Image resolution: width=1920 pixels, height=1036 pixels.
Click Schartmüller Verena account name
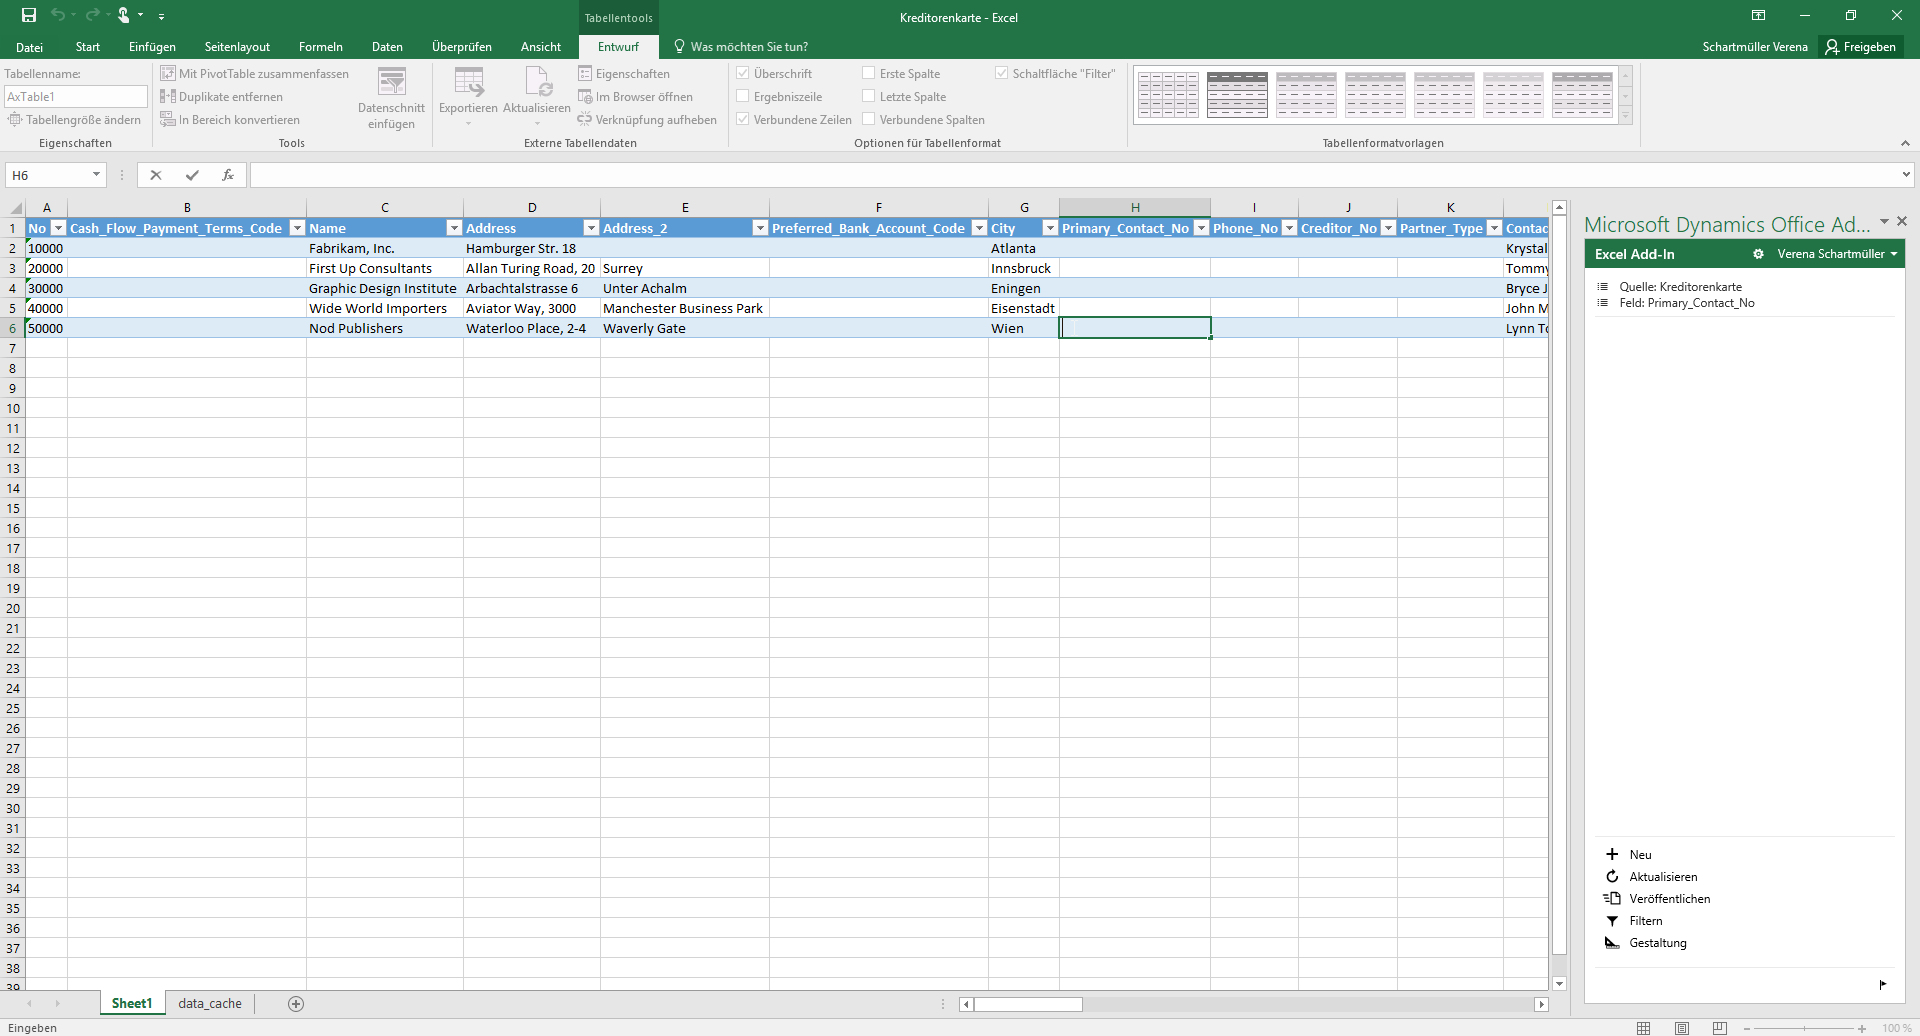(1755, 47)
